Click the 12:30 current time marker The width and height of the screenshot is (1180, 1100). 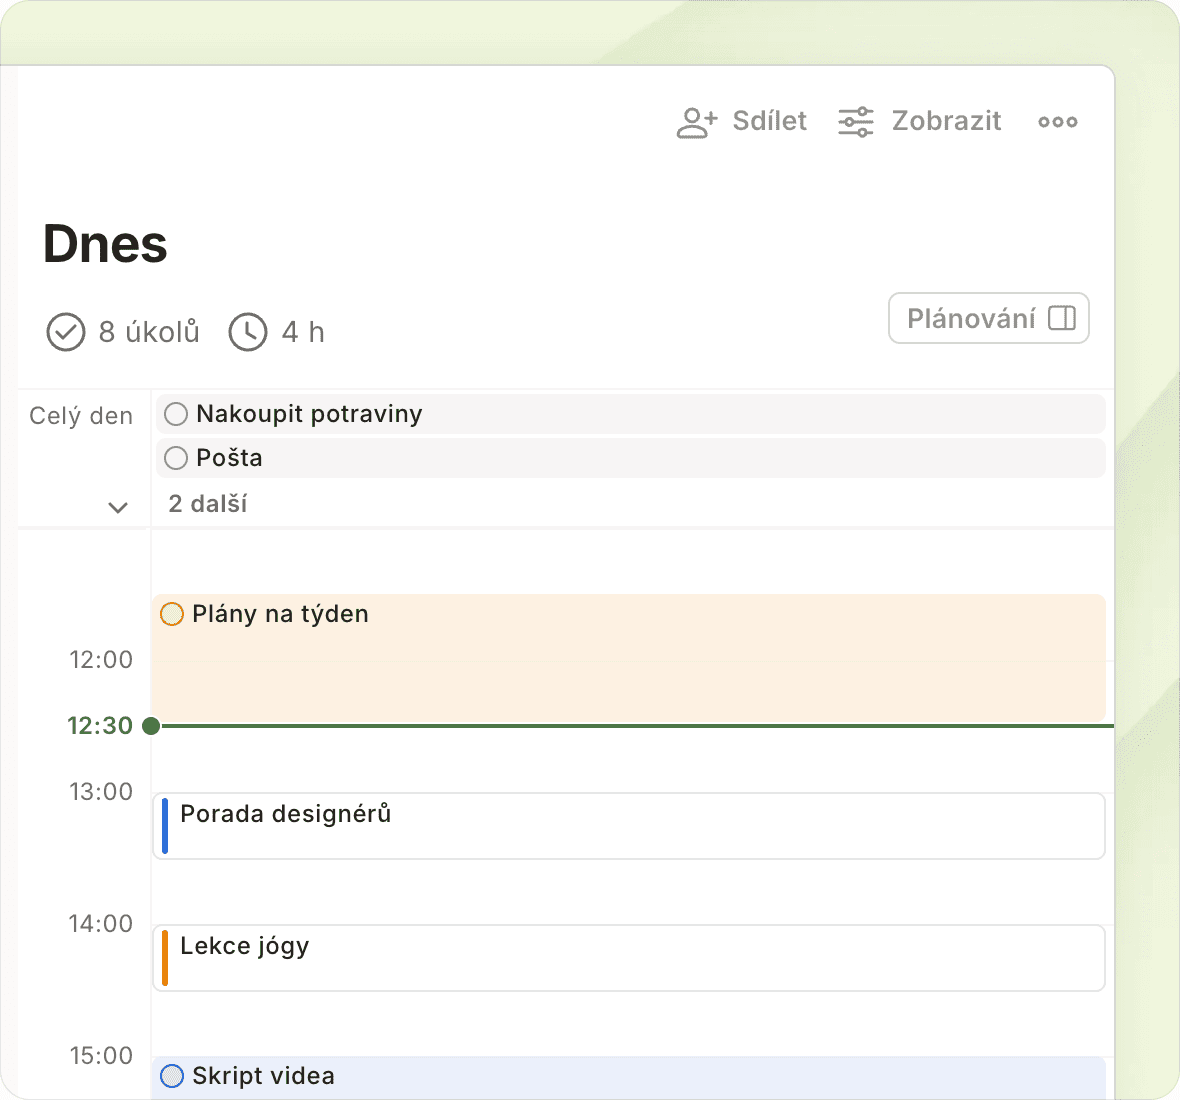[151, 726]
